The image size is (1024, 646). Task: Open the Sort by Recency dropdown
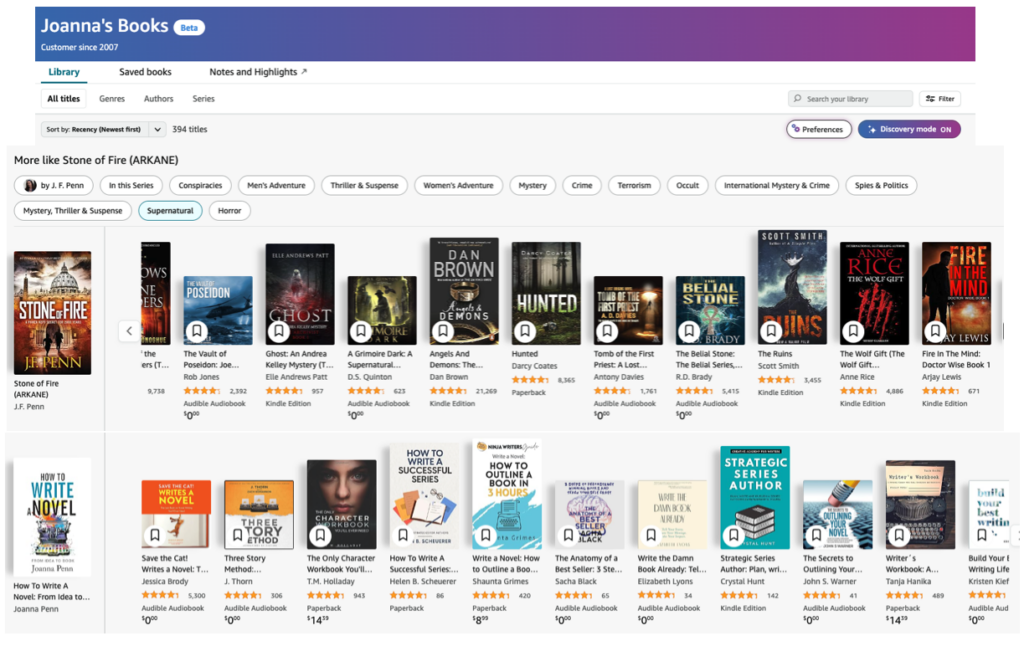(103, 129)
